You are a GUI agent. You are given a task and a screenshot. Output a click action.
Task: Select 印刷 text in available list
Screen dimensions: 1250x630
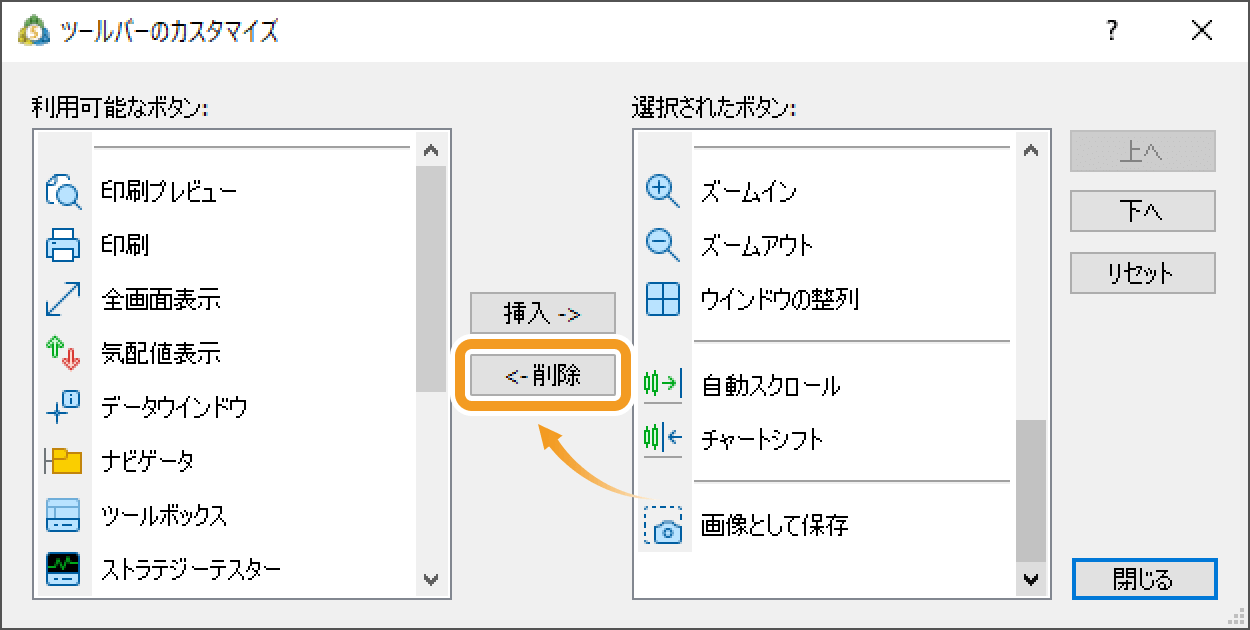[125, 245]
